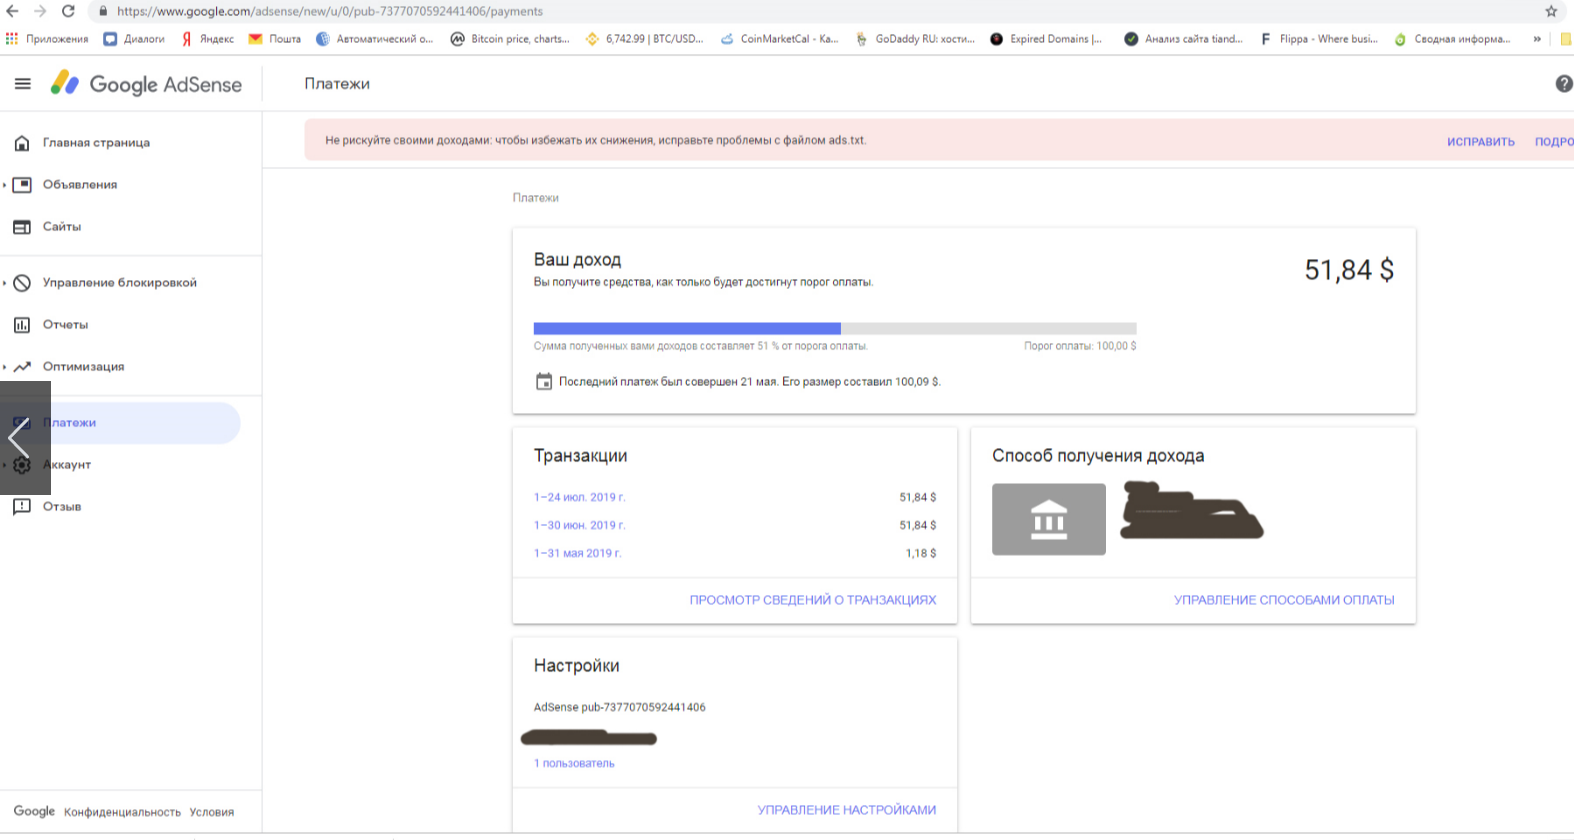Click the Отзыв feedback icon

click(x=22, y=507)
